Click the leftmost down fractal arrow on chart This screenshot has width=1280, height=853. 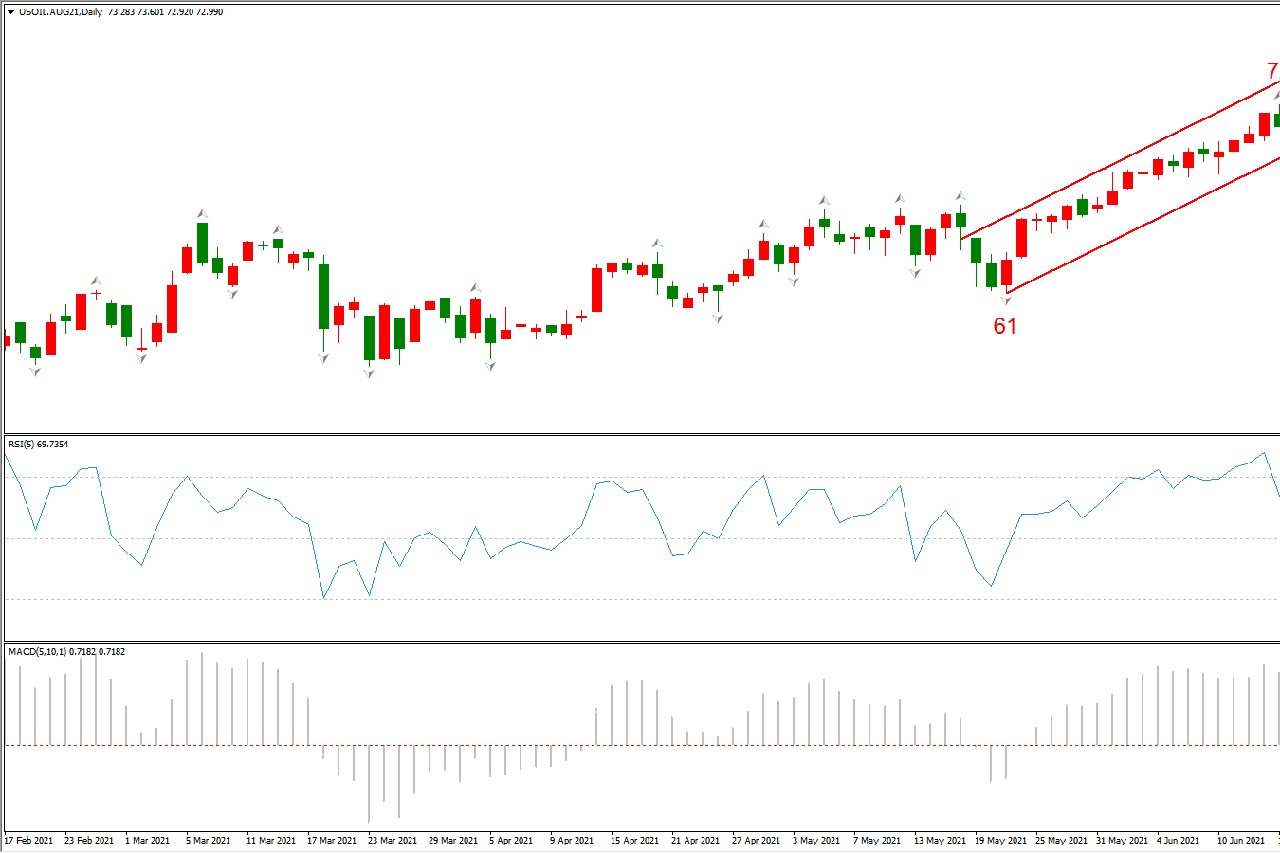pos(35,371)
